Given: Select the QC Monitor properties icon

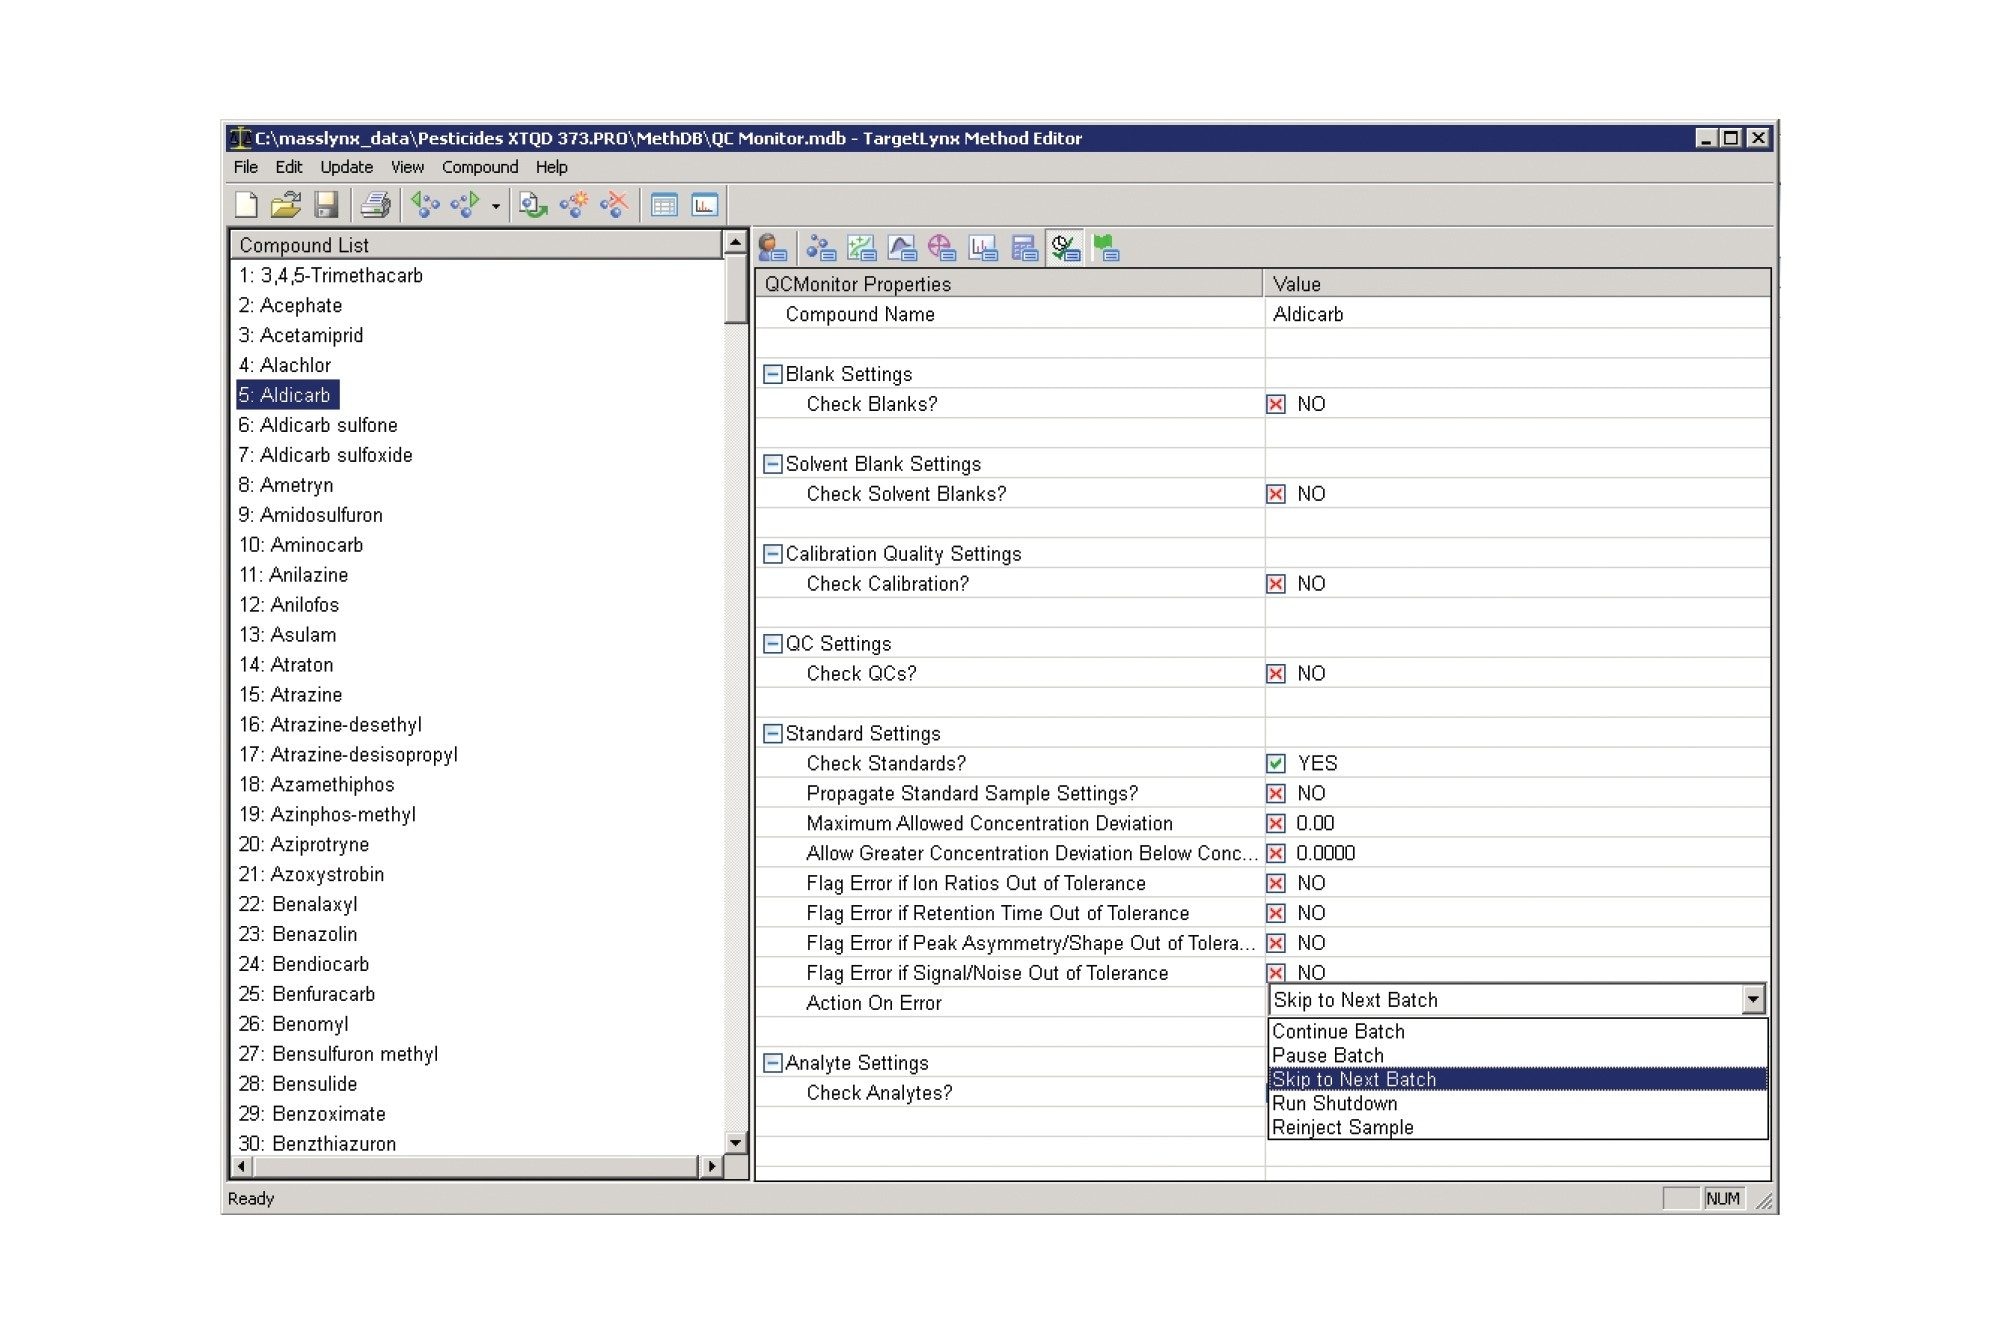Looking at the screenshot, I should [1065, 247].
